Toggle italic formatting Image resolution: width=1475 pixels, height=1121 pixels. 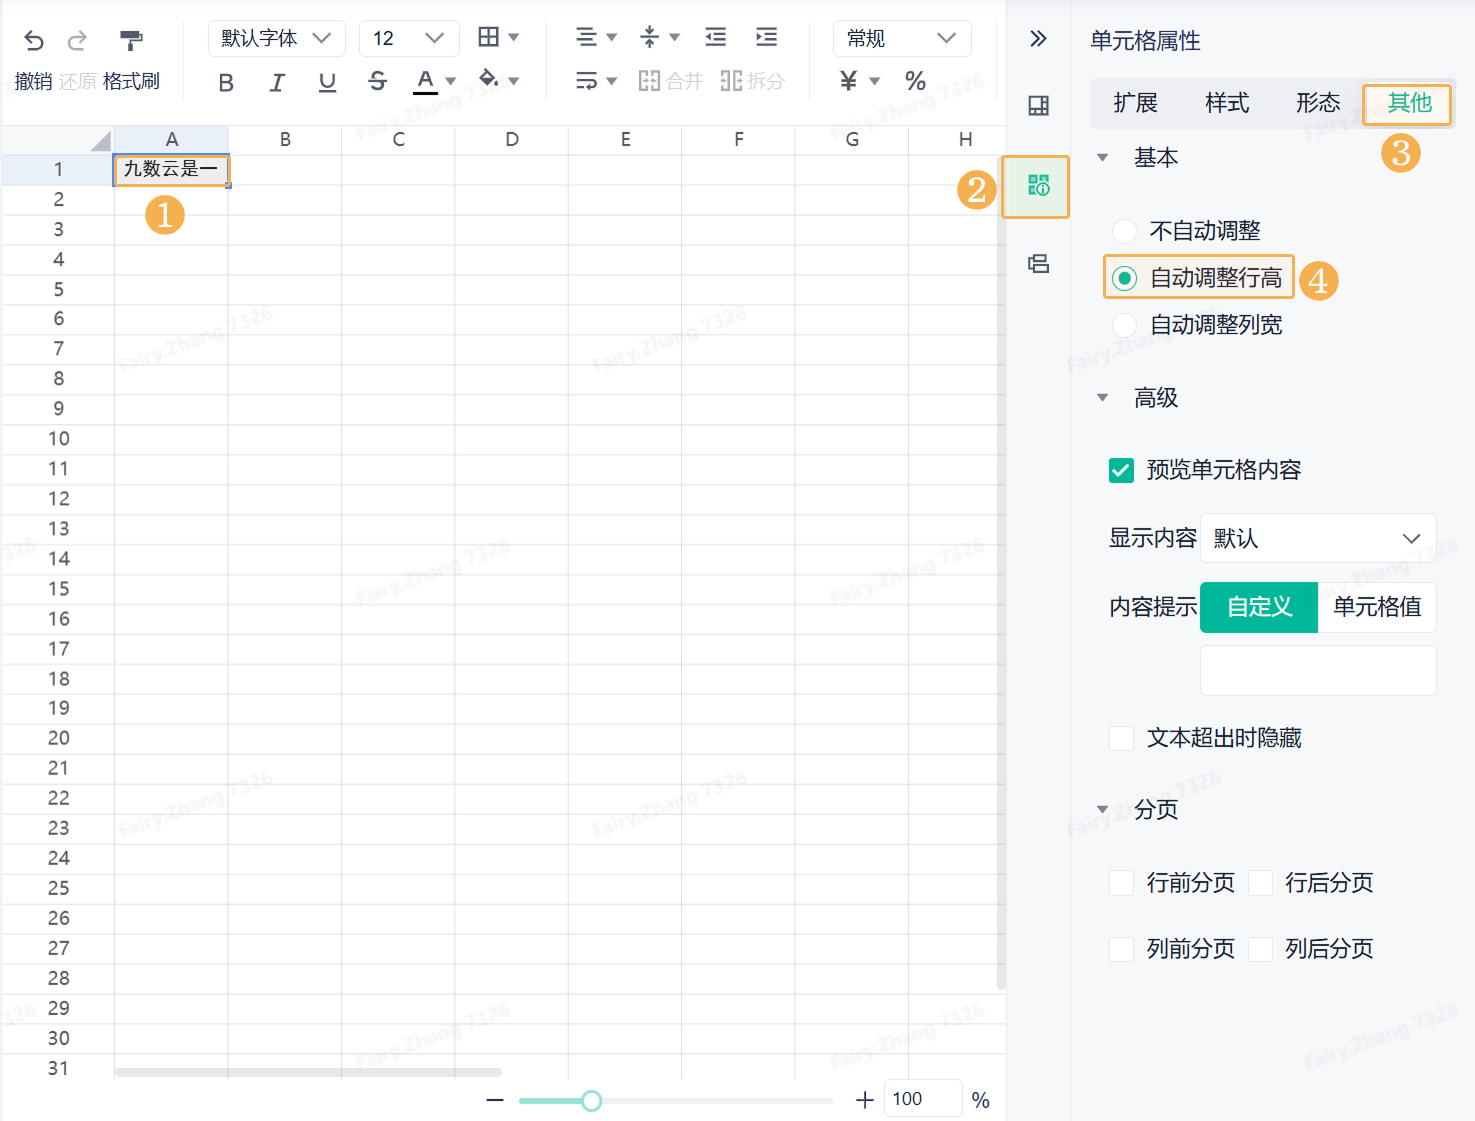click(277, 82)
